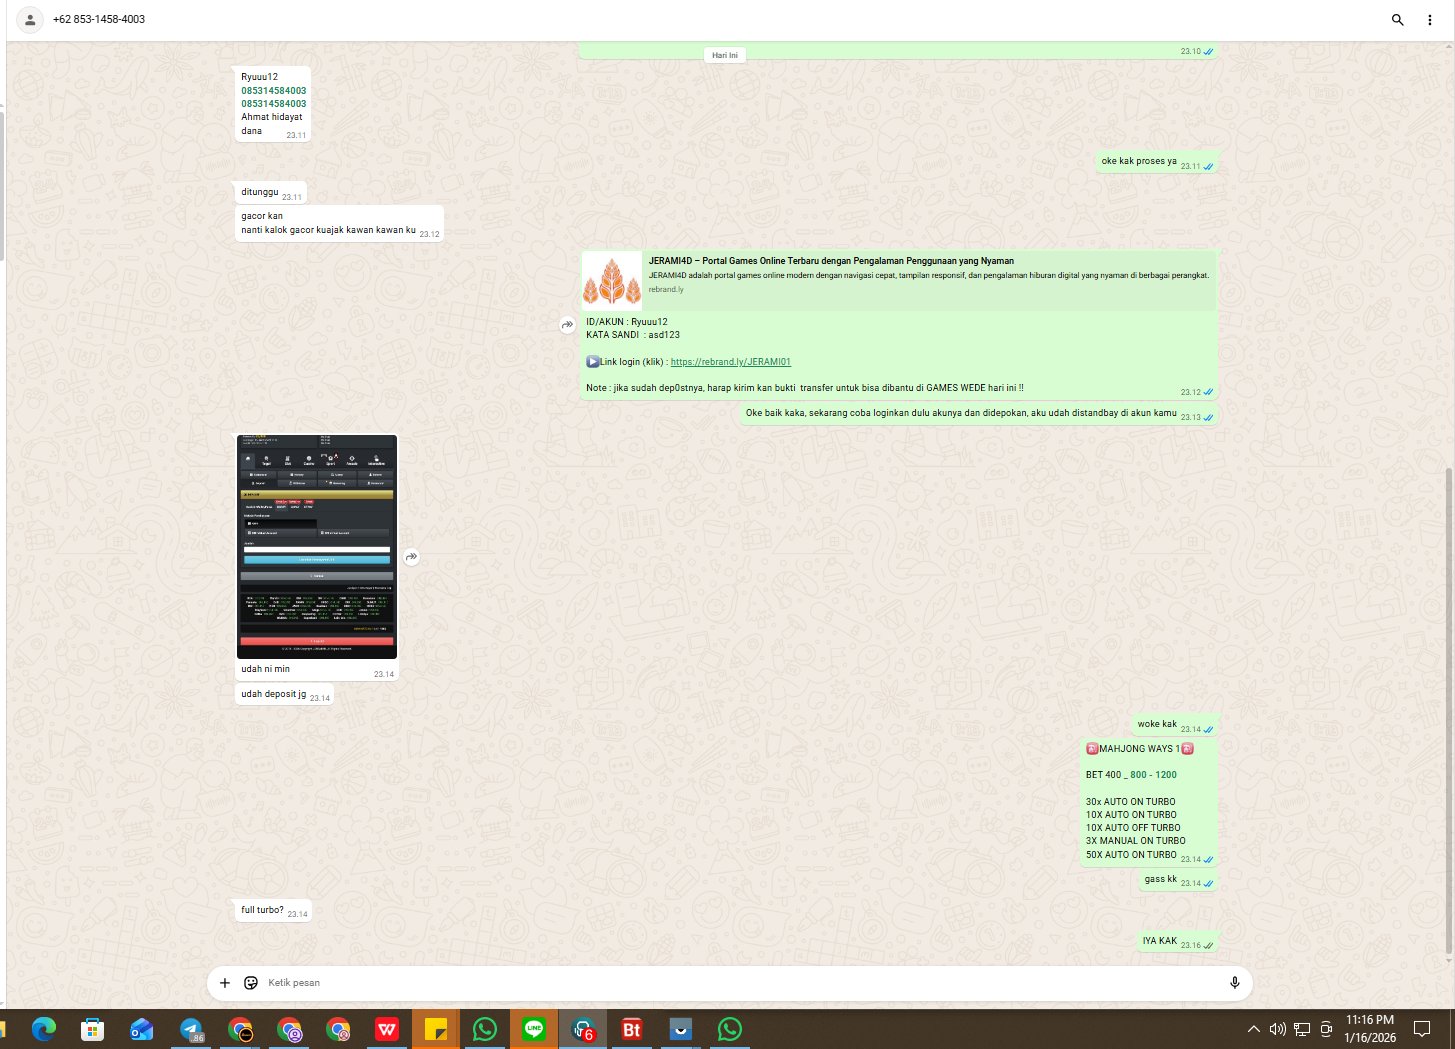Start recording a voice message
The height and width of the screenshot is (1049, 1455).
pos(1235,983)
